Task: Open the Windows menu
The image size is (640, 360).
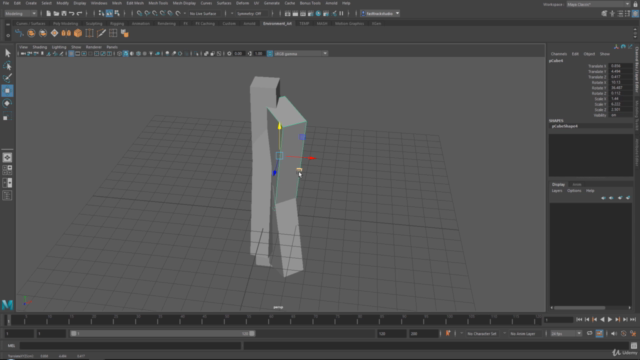Action: (x=99, y=3)
